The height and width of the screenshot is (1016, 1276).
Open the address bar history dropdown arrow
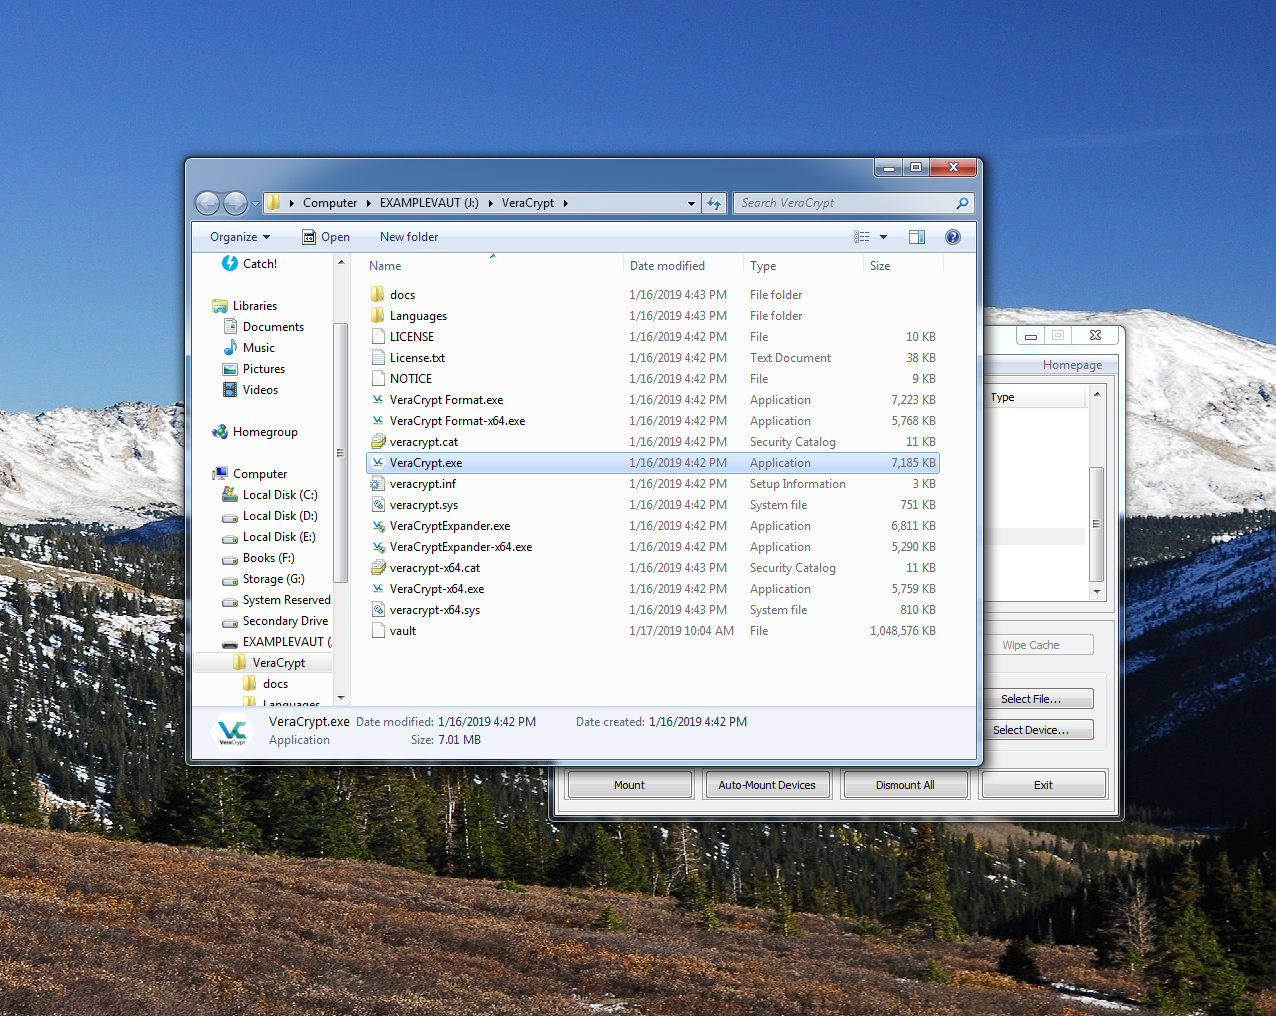coord(691,203)
